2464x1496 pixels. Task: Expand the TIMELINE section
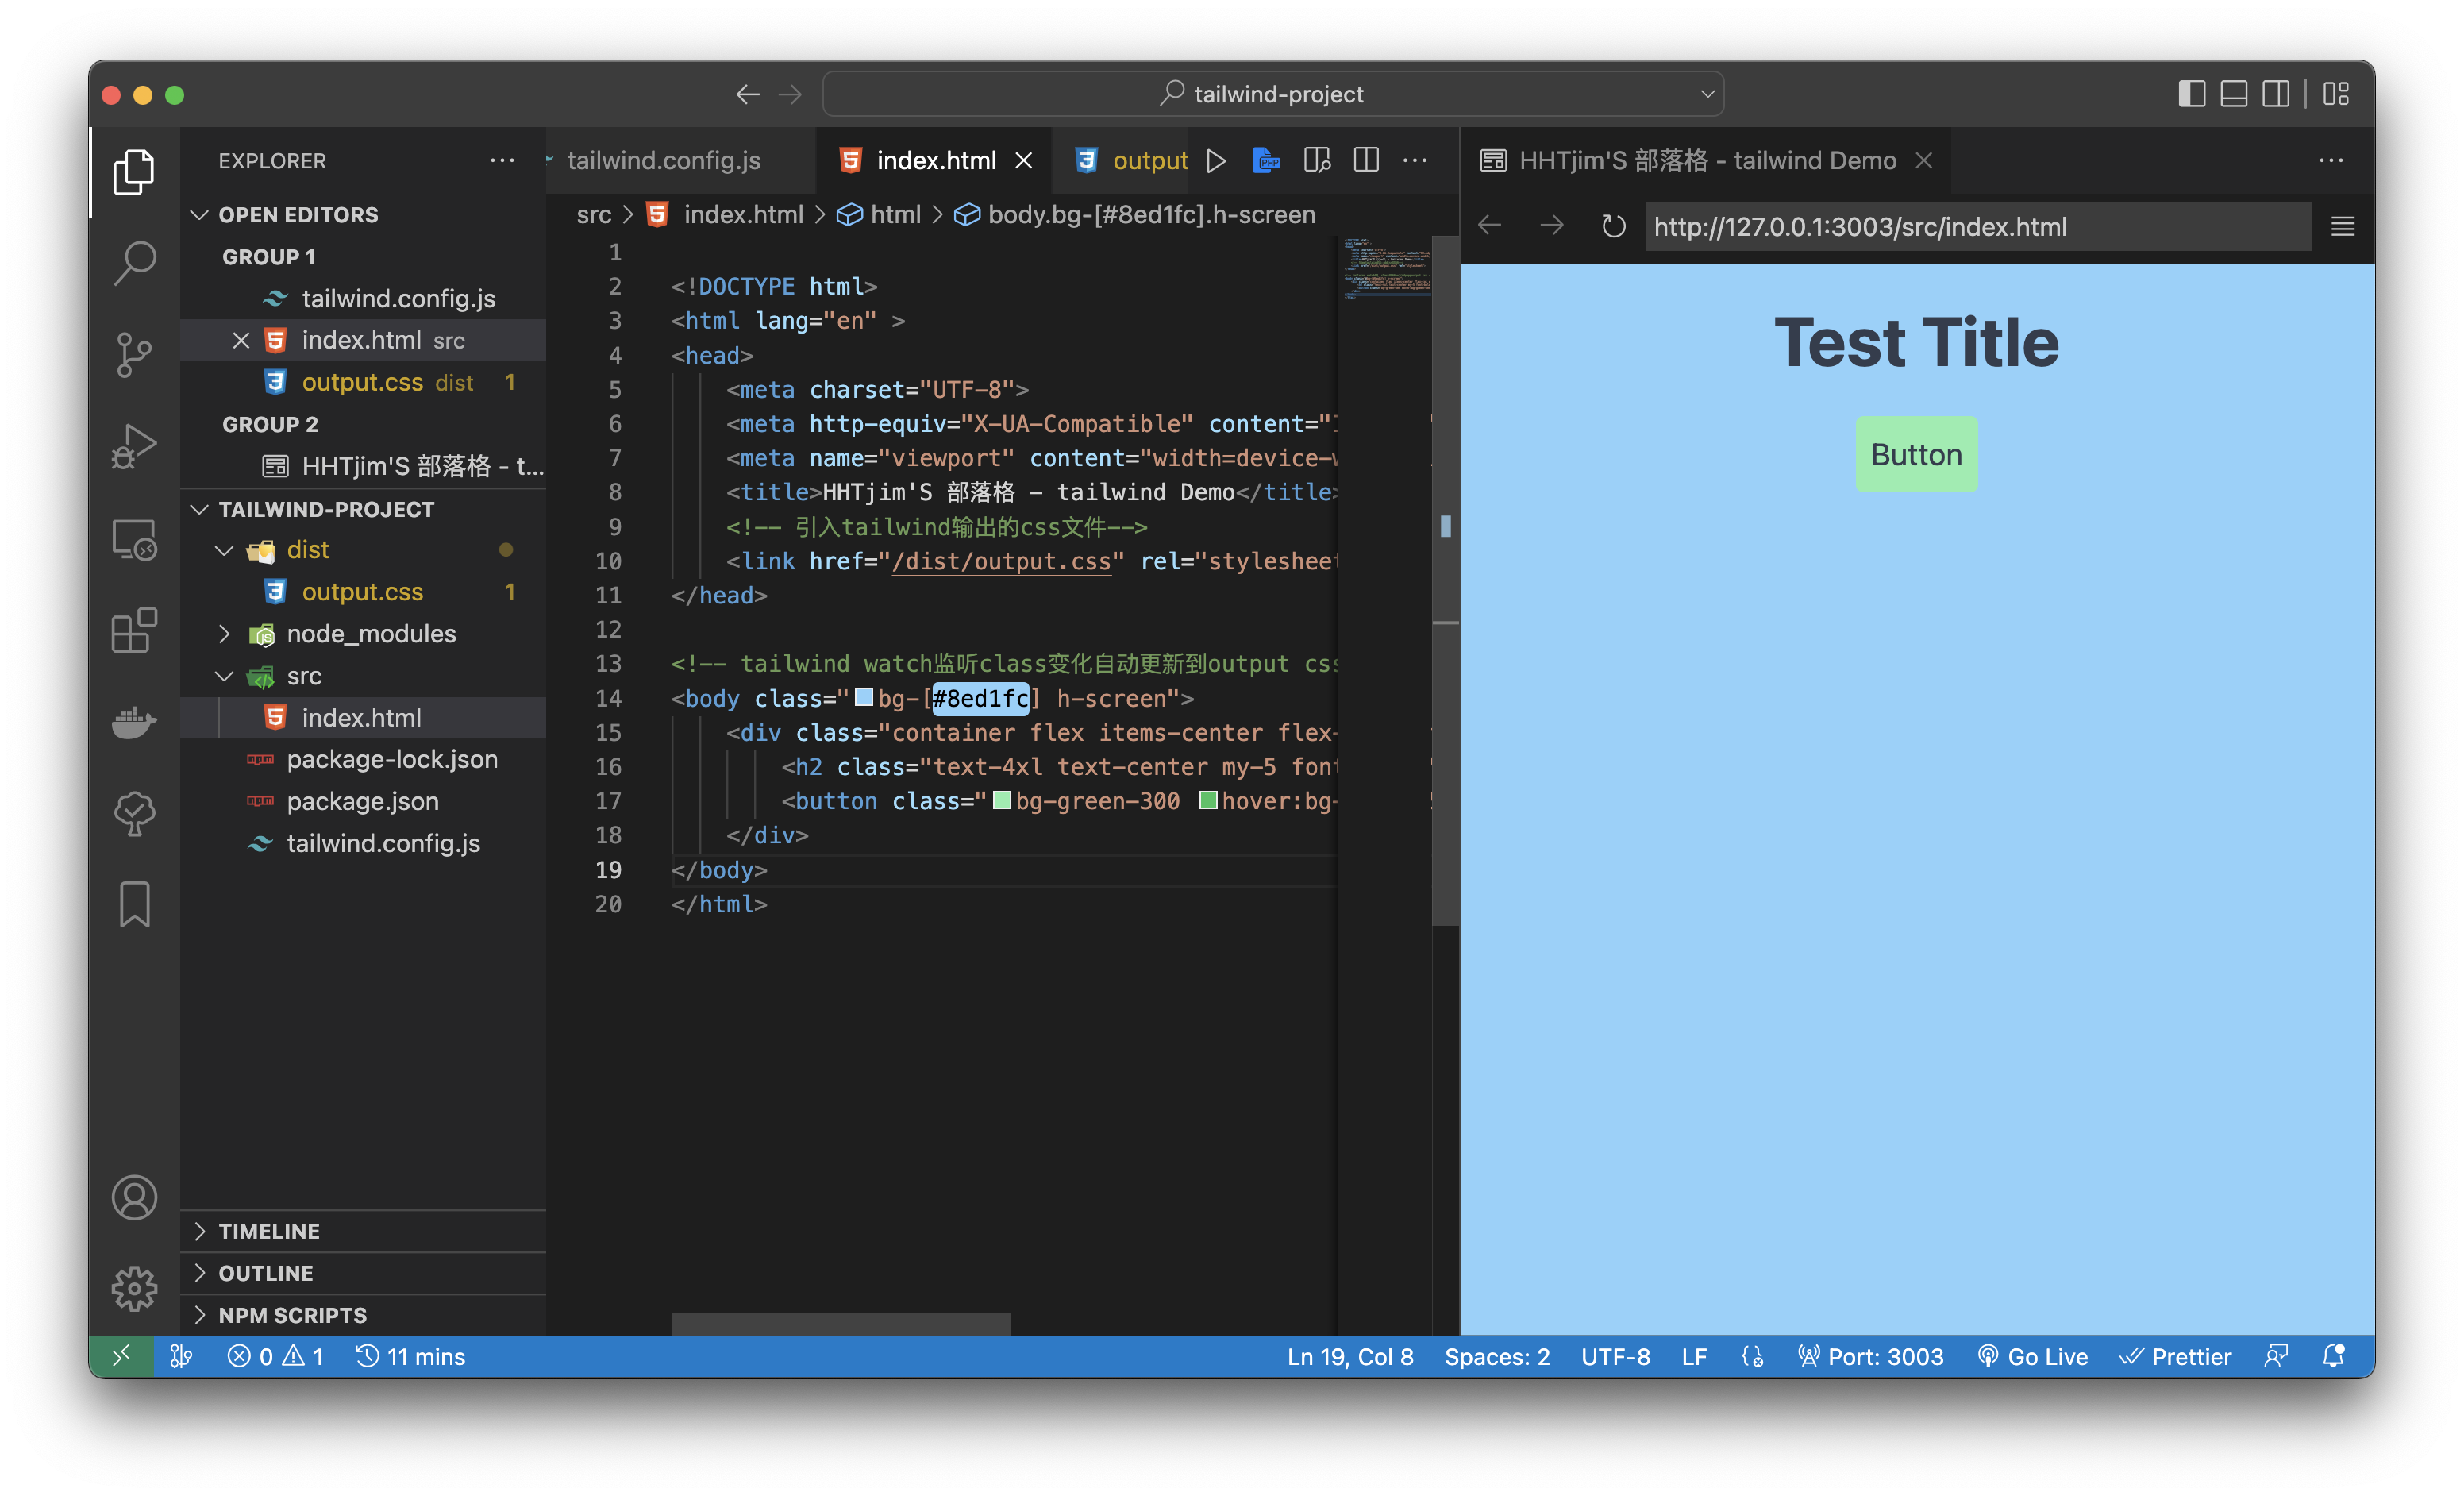tap(268, 1232)
